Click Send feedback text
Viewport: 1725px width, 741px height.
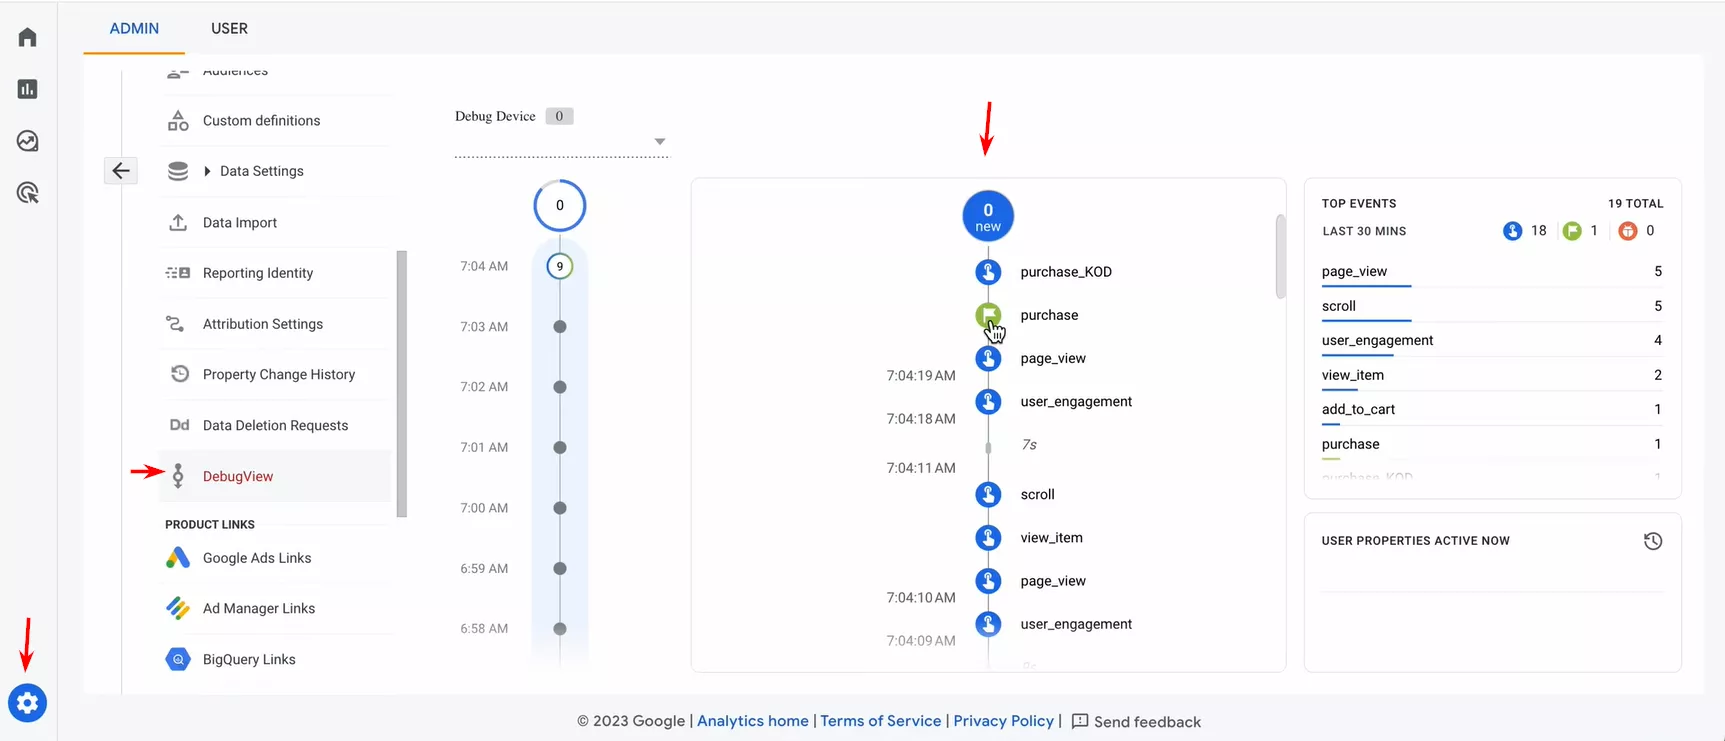click(x=1147, y=722)
